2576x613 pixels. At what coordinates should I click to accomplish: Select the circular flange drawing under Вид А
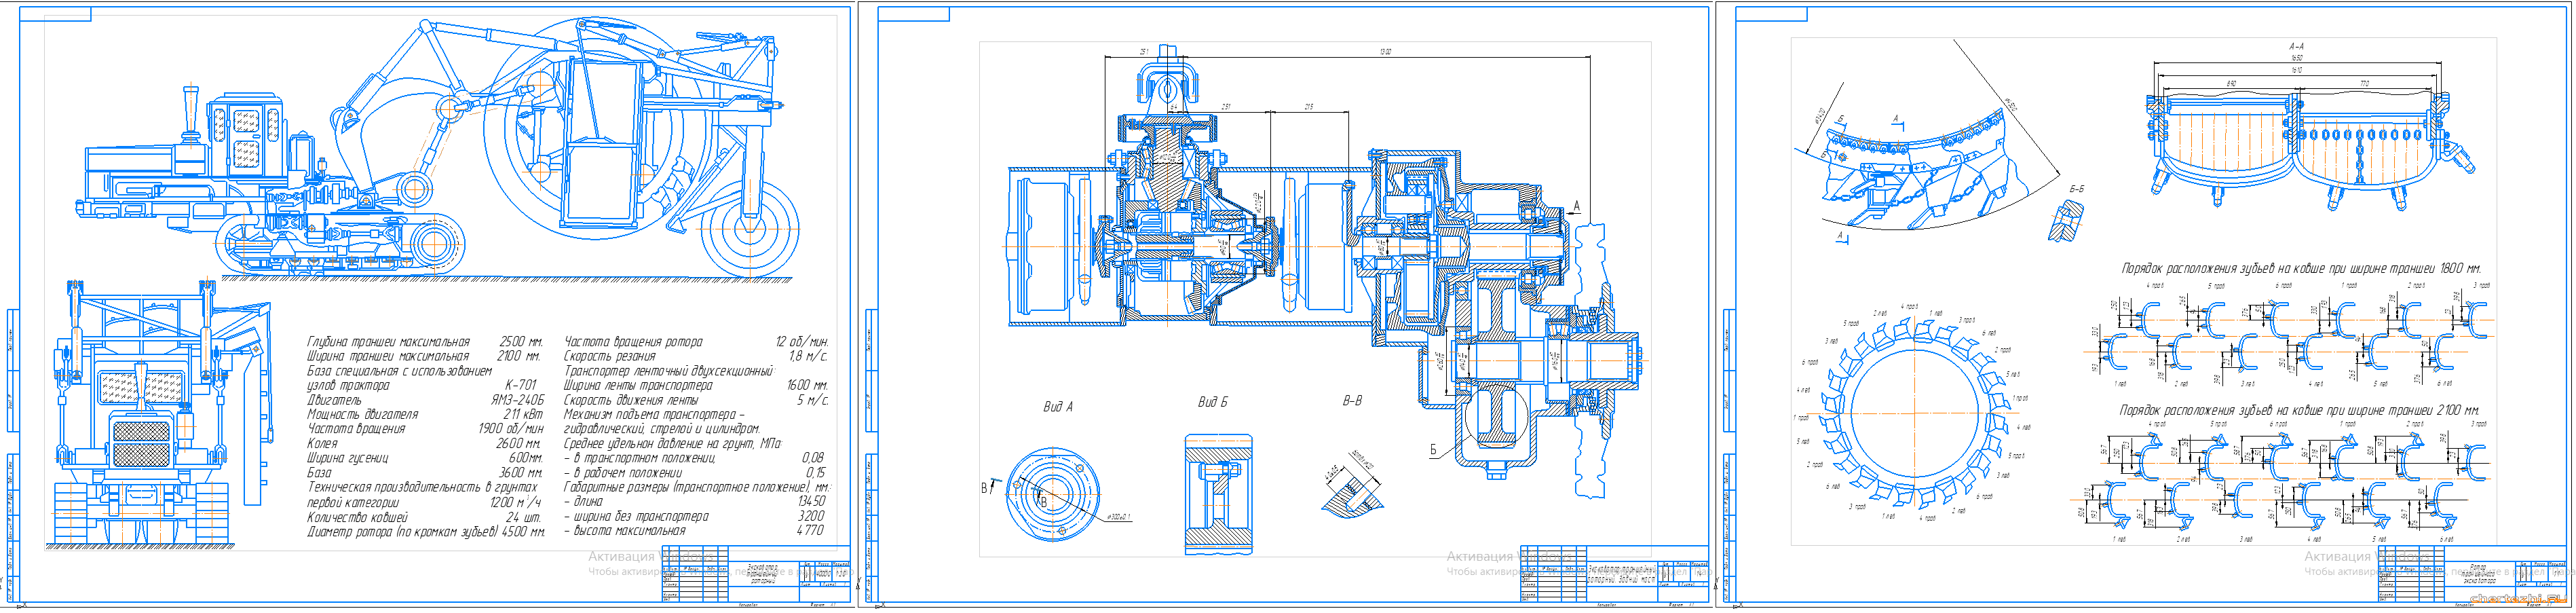(1052, 494)
